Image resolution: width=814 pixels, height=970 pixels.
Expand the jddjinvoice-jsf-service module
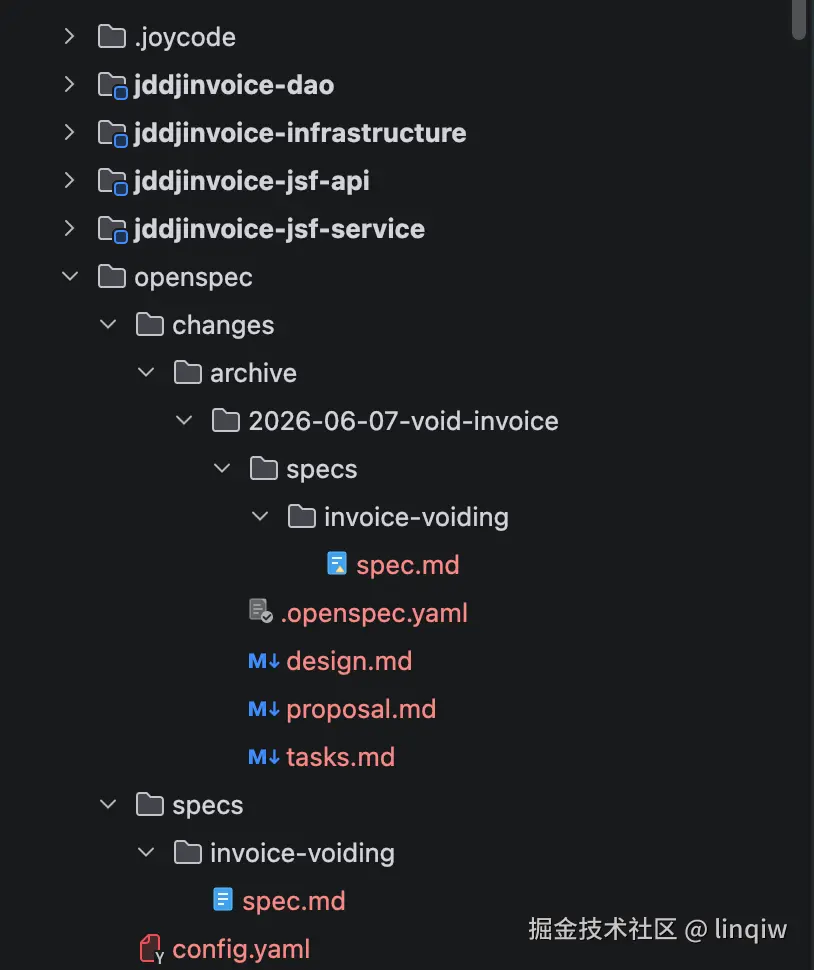pyautogui.click(x=69, y=228)
